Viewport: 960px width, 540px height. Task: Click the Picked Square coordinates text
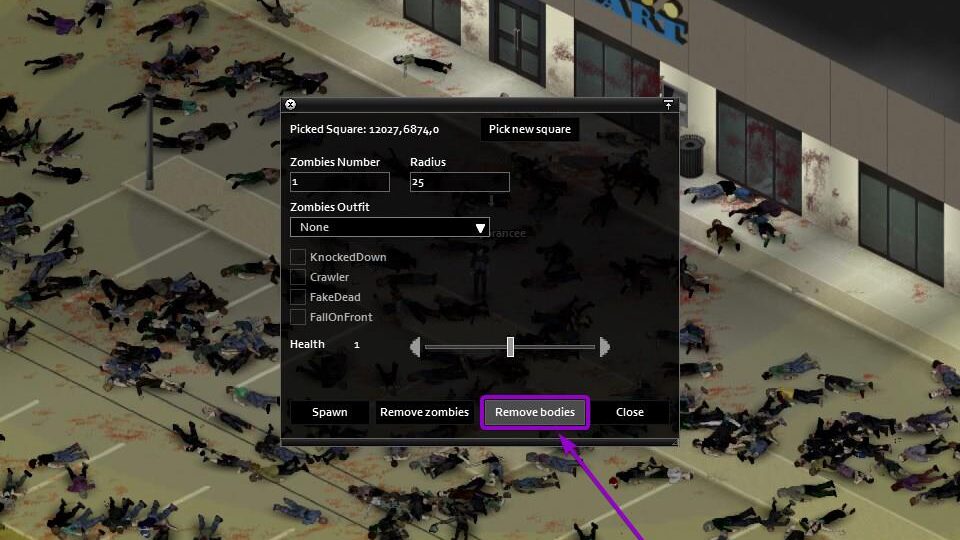(364, 129)
